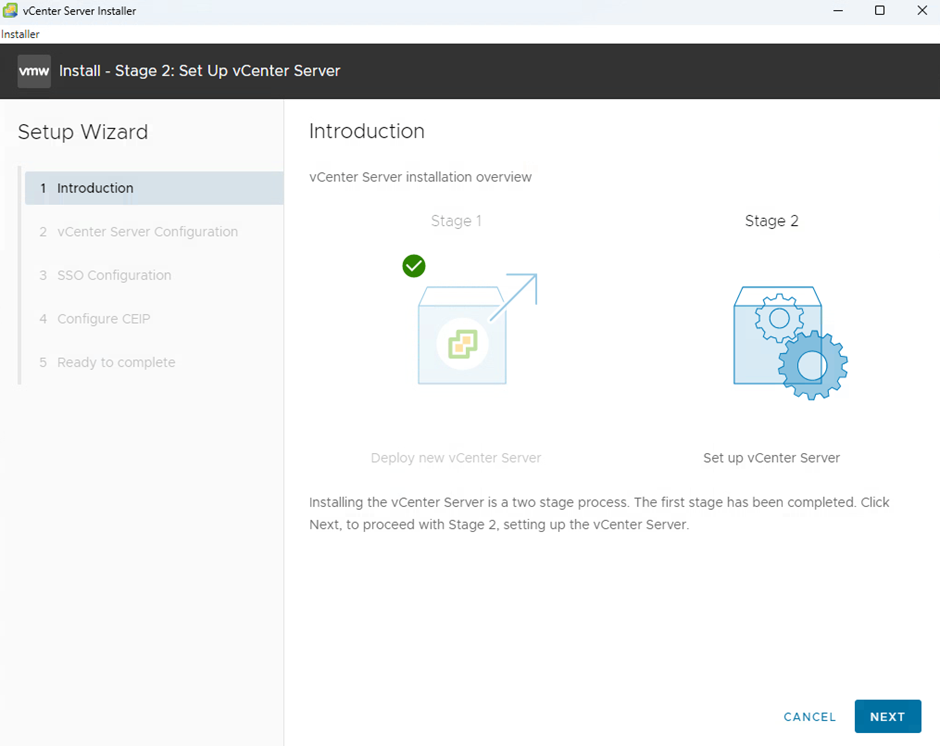The image size is (940, 746).
Task: Select the SSO Configuration step
Action: (114, 275)
